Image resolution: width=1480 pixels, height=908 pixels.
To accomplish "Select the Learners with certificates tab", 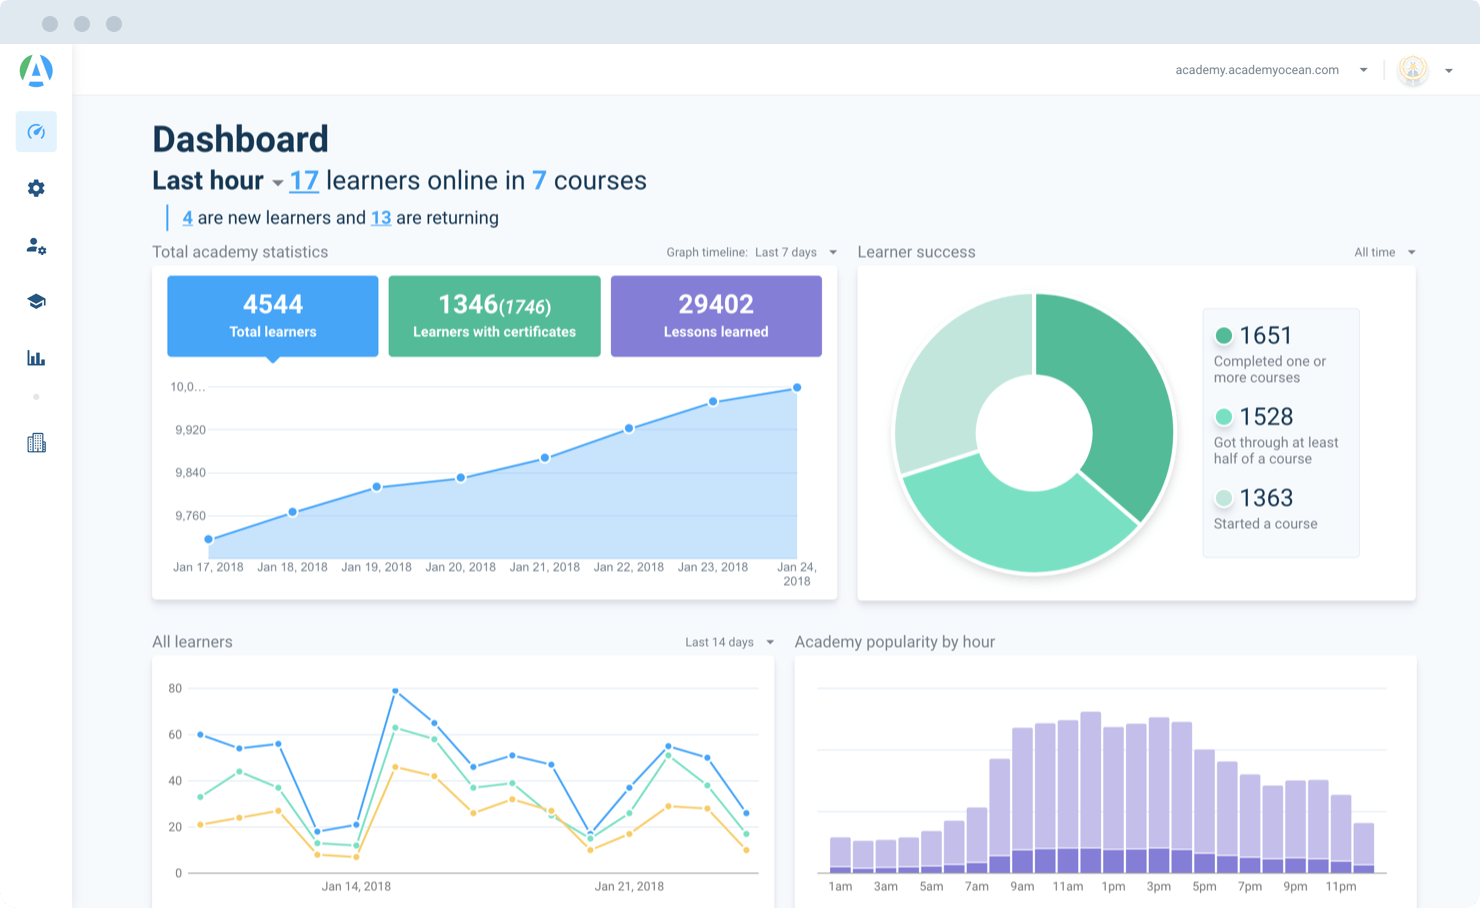I will [494, 316].
